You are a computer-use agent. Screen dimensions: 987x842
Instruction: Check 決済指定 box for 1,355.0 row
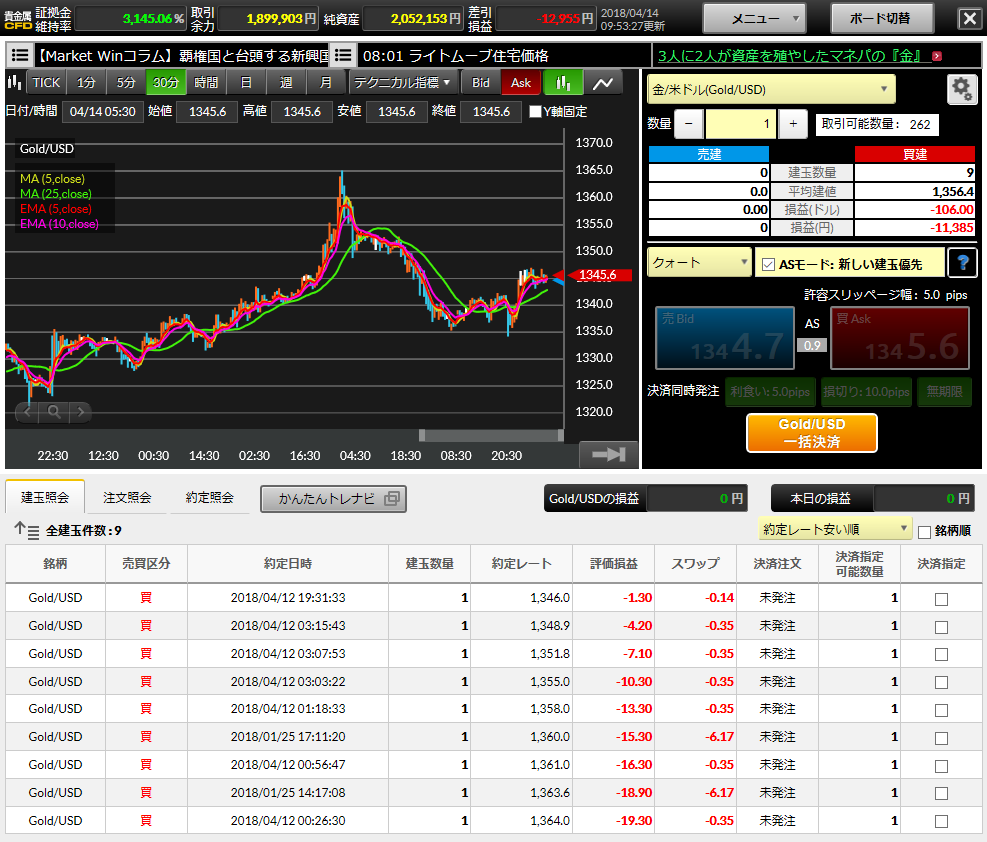point(941,682)
